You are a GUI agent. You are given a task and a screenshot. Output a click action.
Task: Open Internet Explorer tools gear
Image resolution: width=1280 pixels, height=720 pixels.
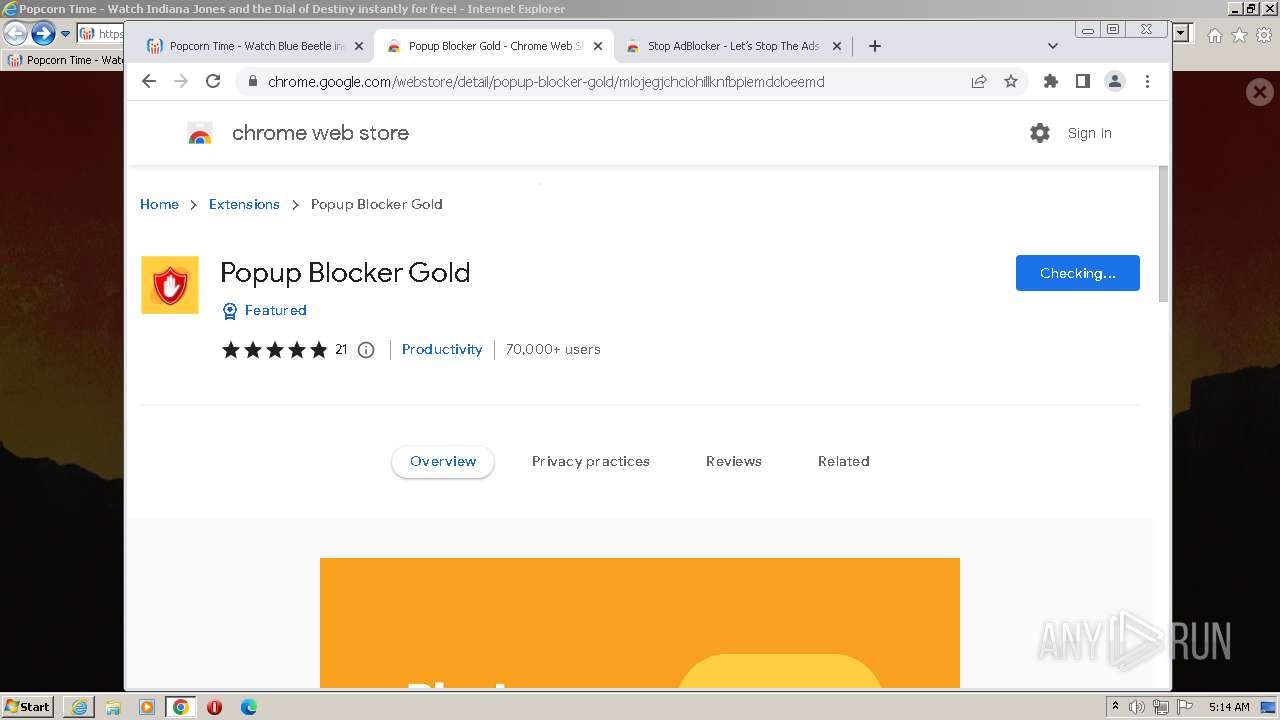tap(1264, 35)
